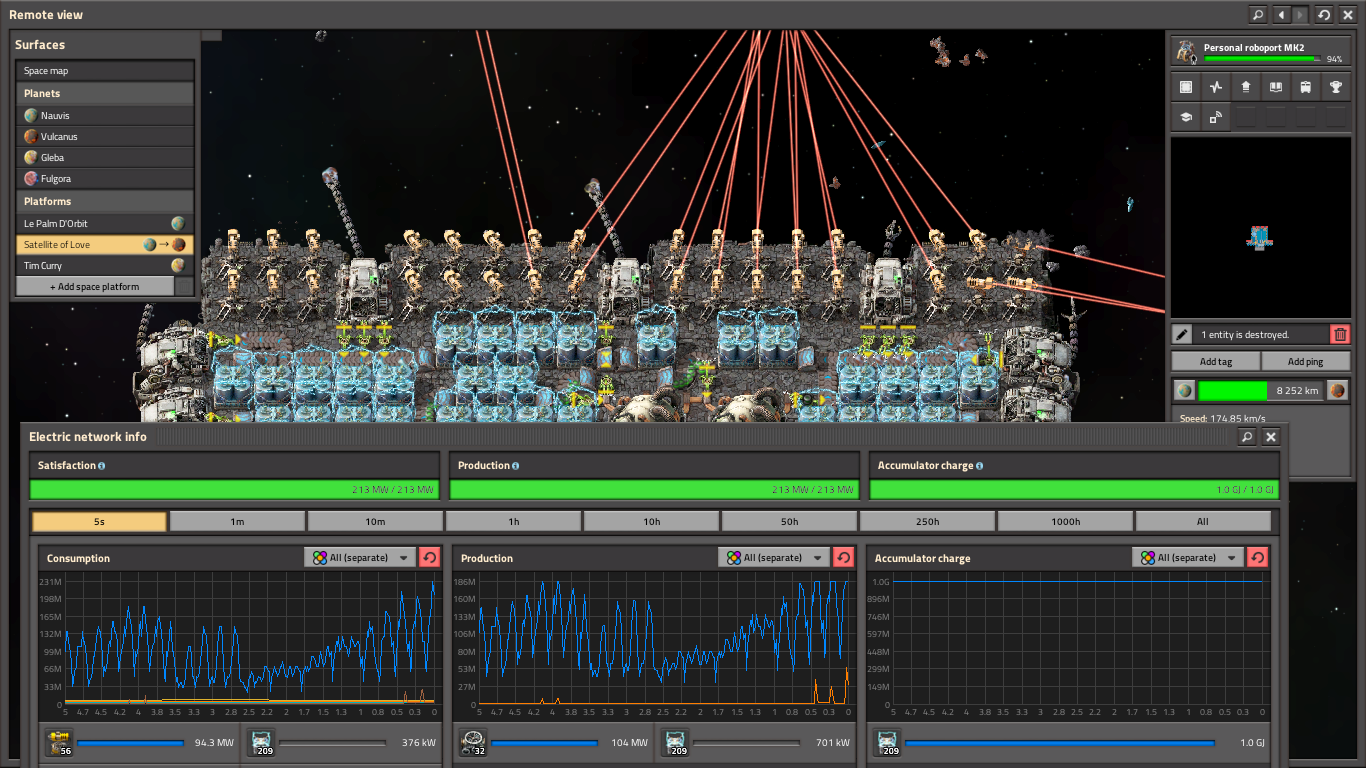The height and width of the screenshot is (768, 1366).
Task: Click the info icon next to Production
Action: (516, 466)
